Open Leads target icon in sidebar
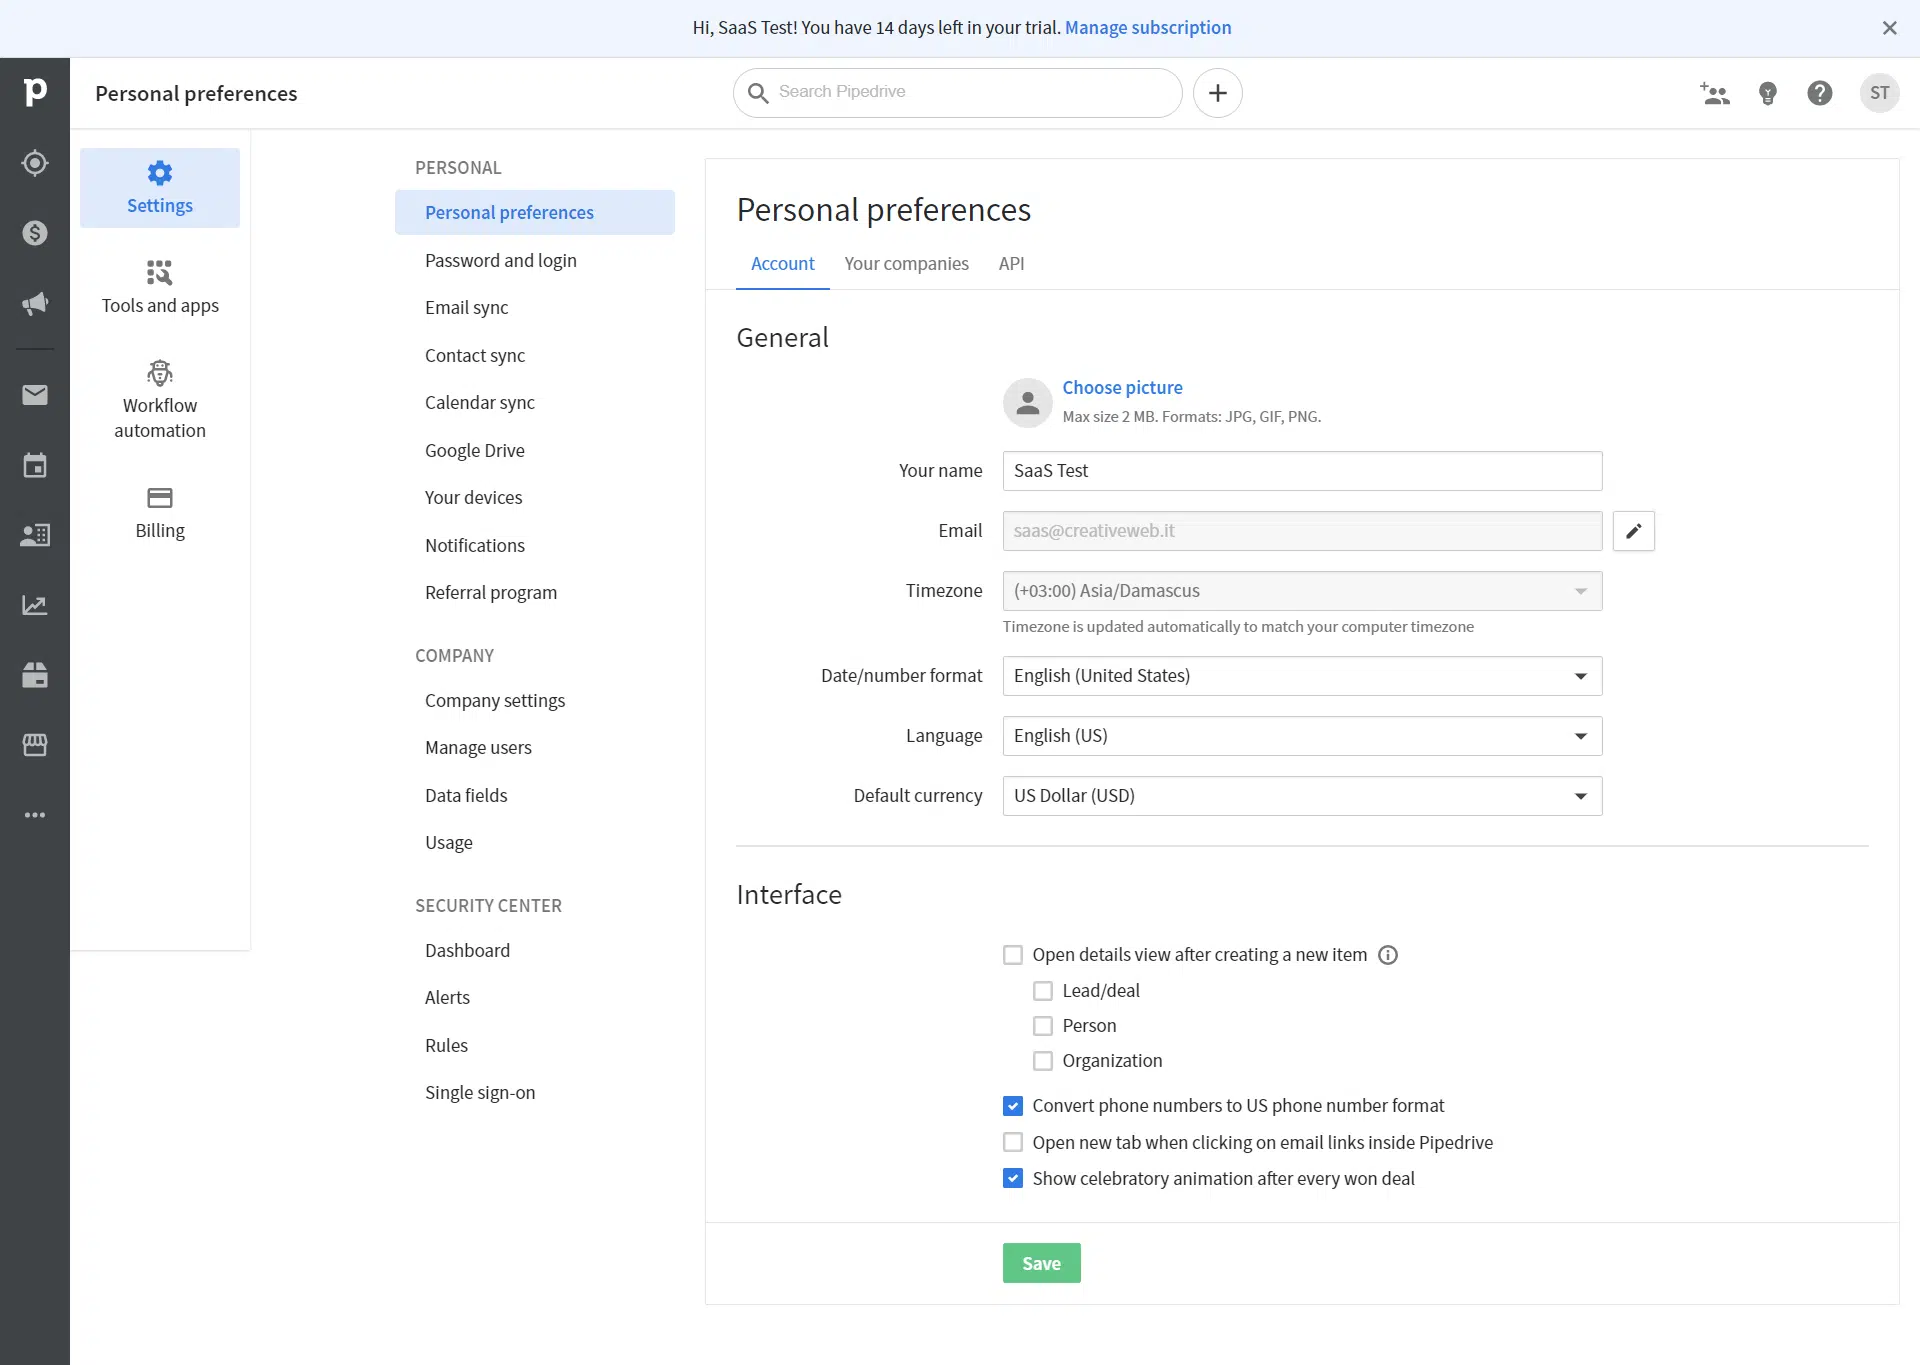 point(35,163)
